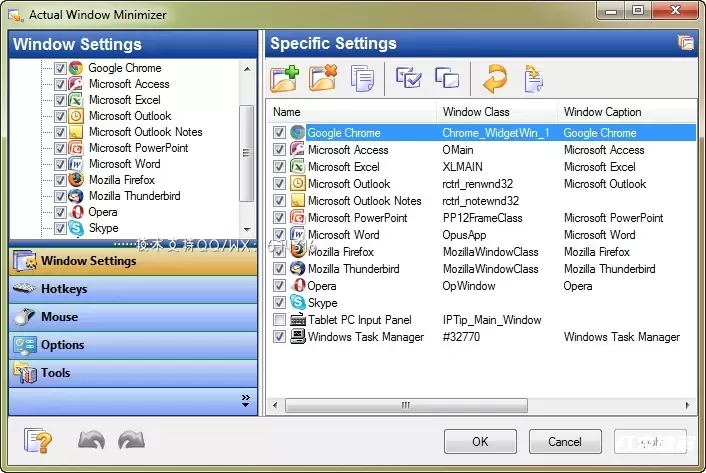Click the PP12FrameClass cell

coord(482,218)
